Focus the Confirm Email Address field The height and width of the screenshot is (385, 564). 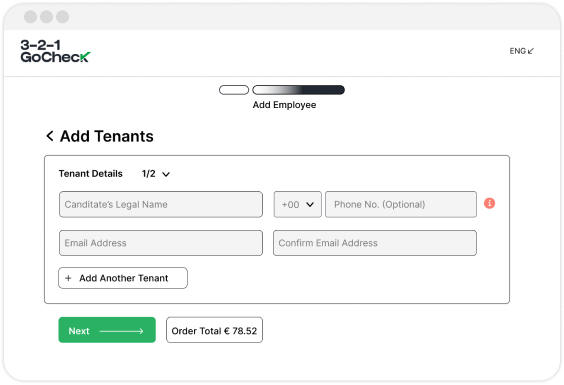[x=375, y=243]
